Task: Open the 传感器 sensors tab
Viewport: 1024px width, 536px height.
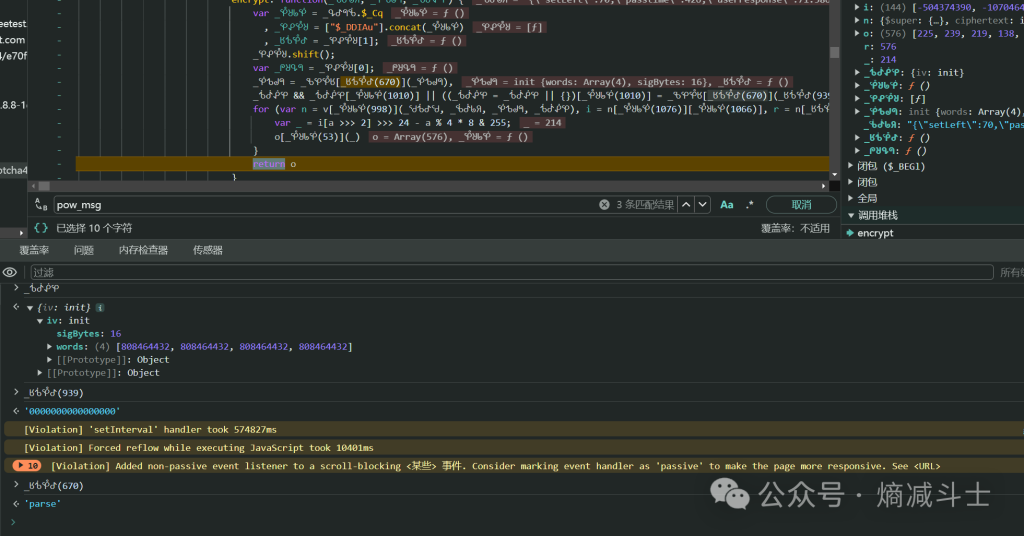Action: pos(207,250)
